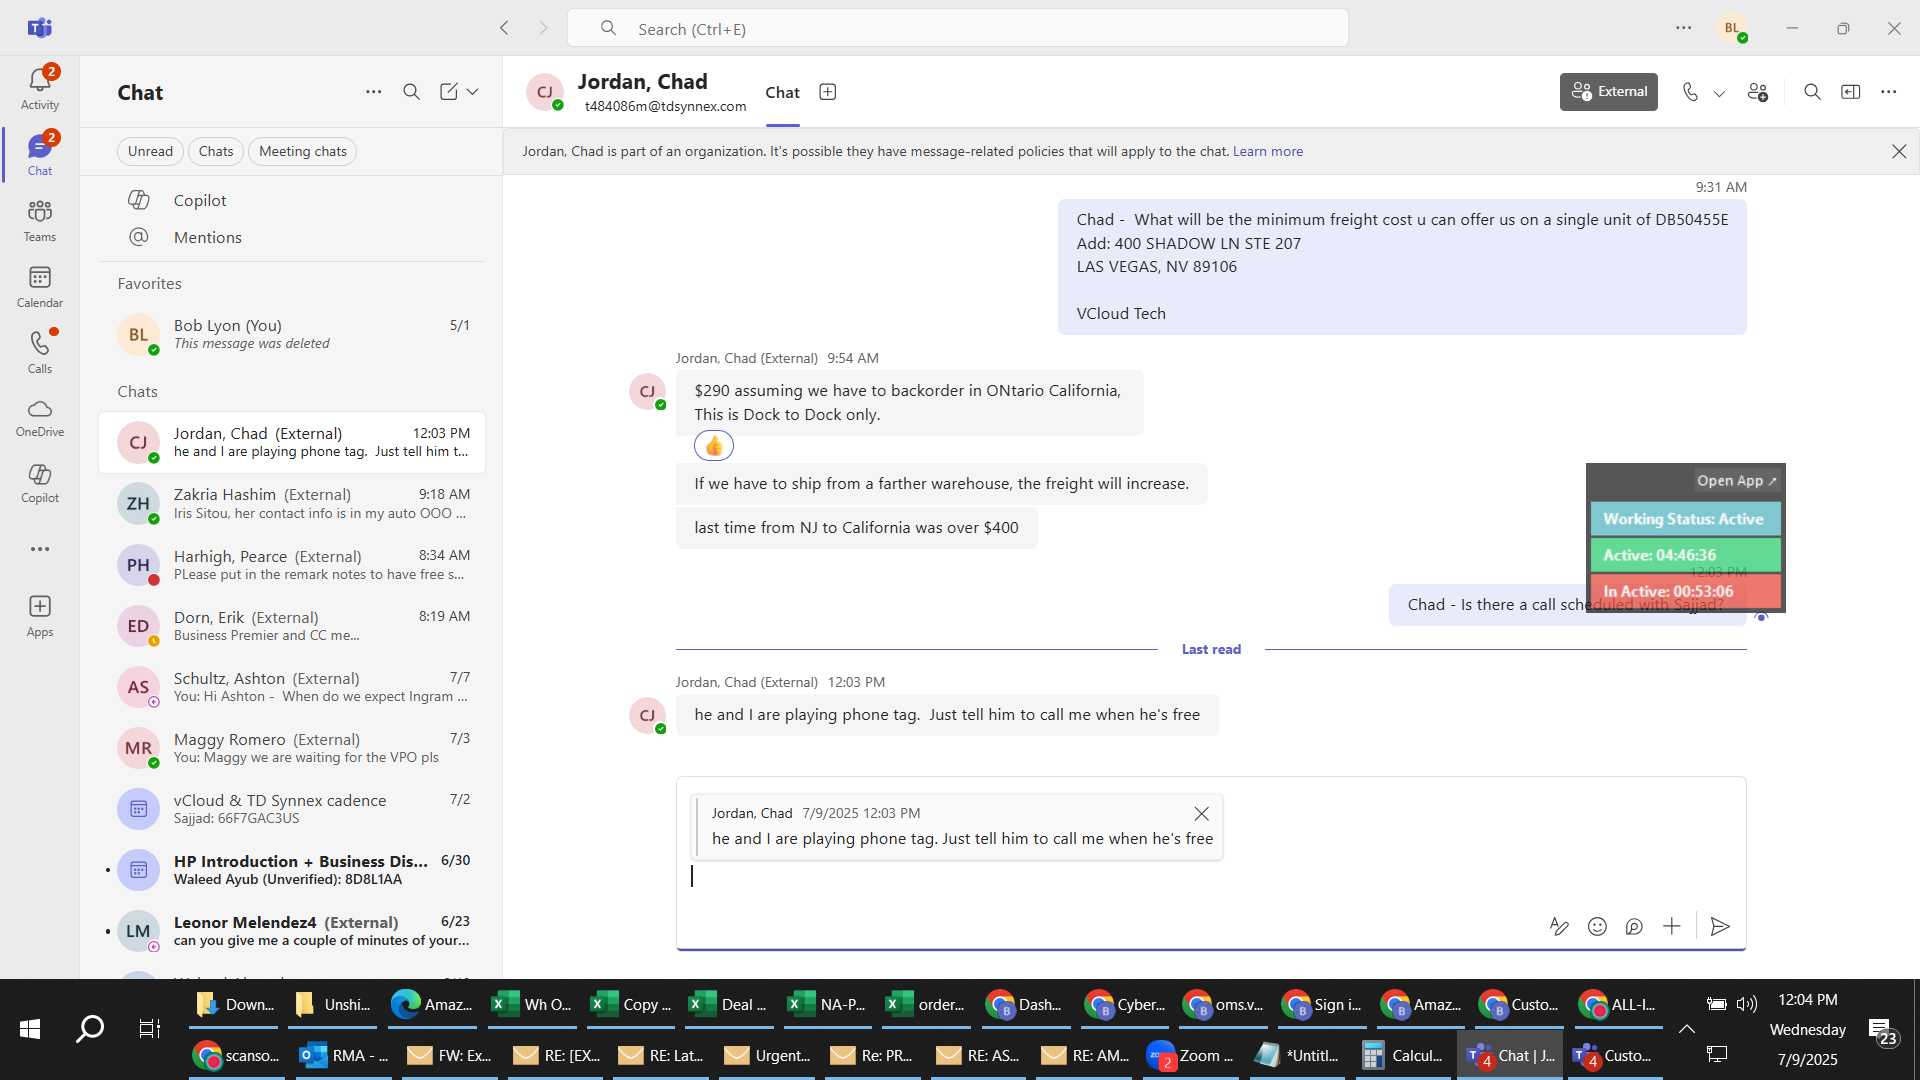The width and height of the screenshot is (1920, 1080).
Task: Find in chat search icon
Action: click(1812, 92)
